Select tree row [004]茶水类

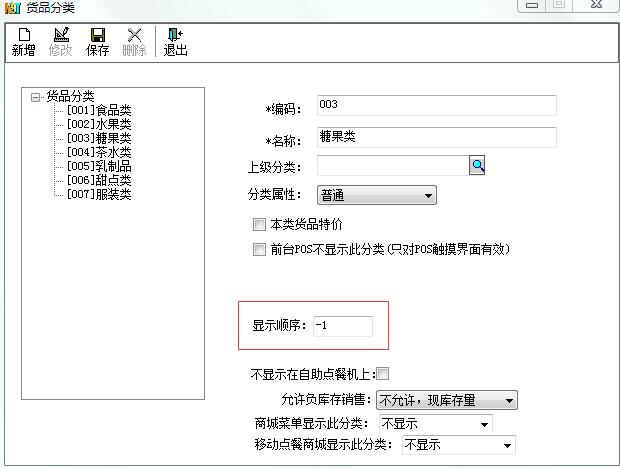click(99, 152)
